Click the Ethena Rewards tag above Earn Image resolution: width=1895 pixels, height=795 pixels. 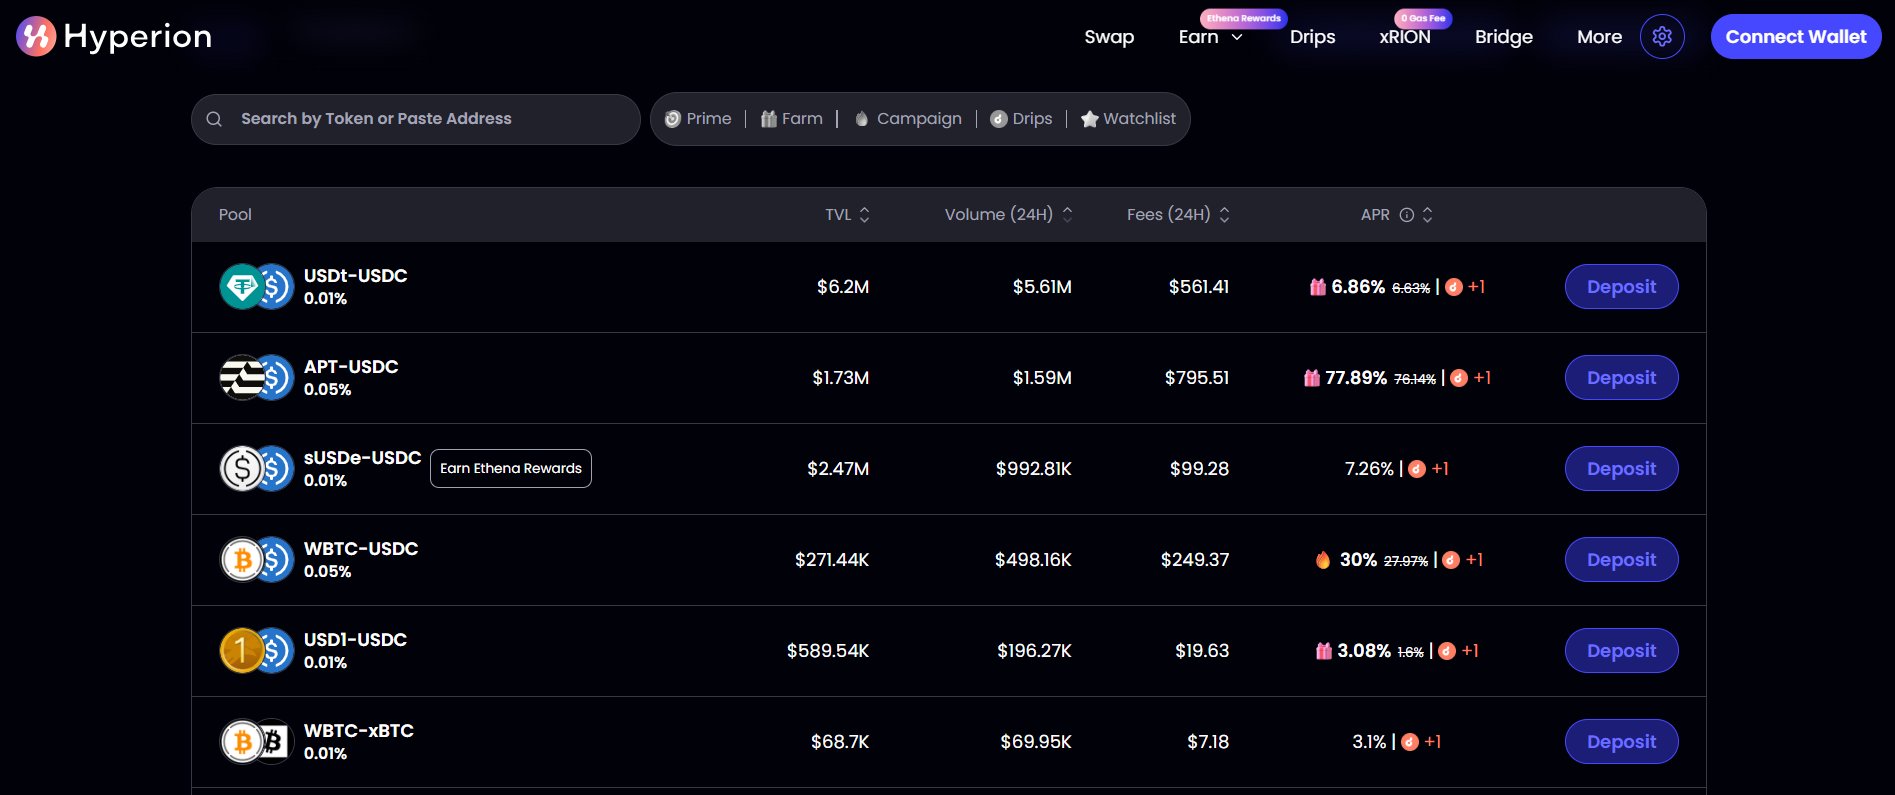point(1243,18)
